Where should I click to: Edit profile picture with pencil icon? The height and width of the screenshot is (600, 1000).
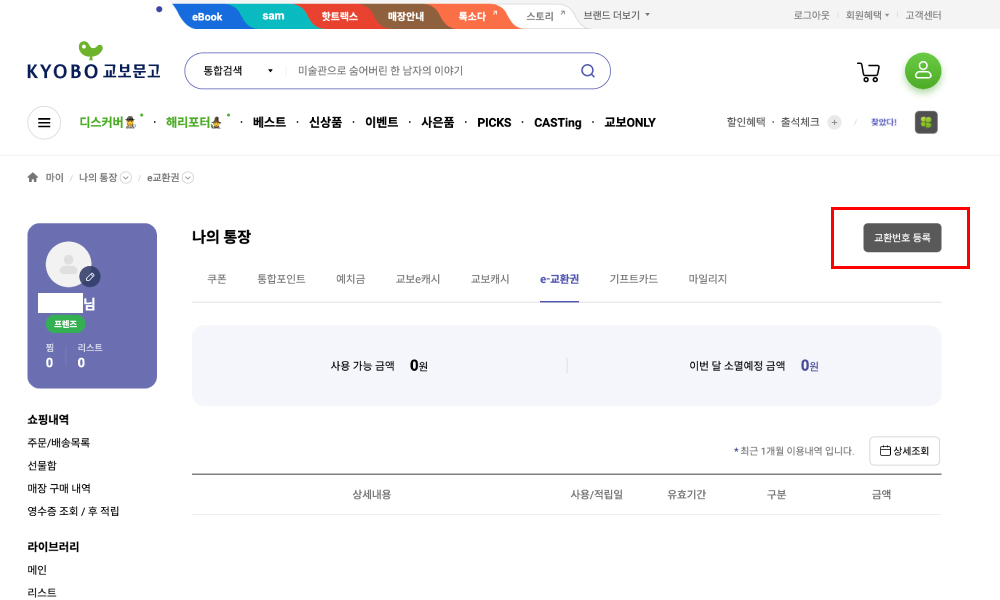point(90,277)
